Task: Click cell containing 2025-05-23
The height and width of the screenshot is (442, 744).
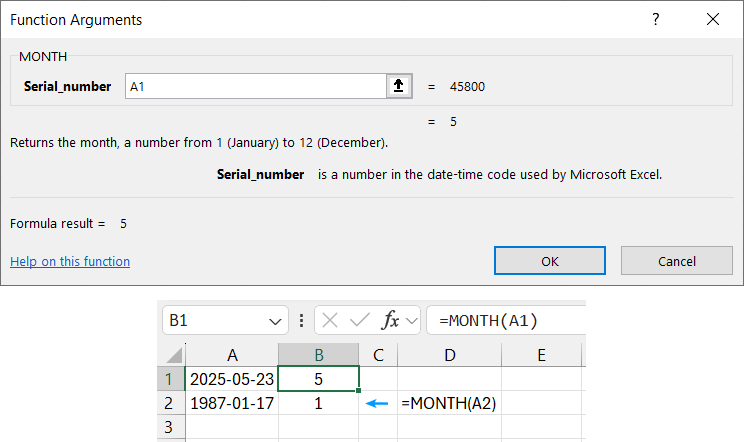Action: [x=232, y=379]
